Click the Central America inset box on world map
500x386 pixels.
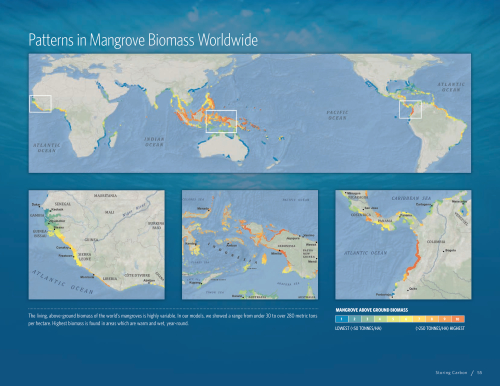[410, 109]
